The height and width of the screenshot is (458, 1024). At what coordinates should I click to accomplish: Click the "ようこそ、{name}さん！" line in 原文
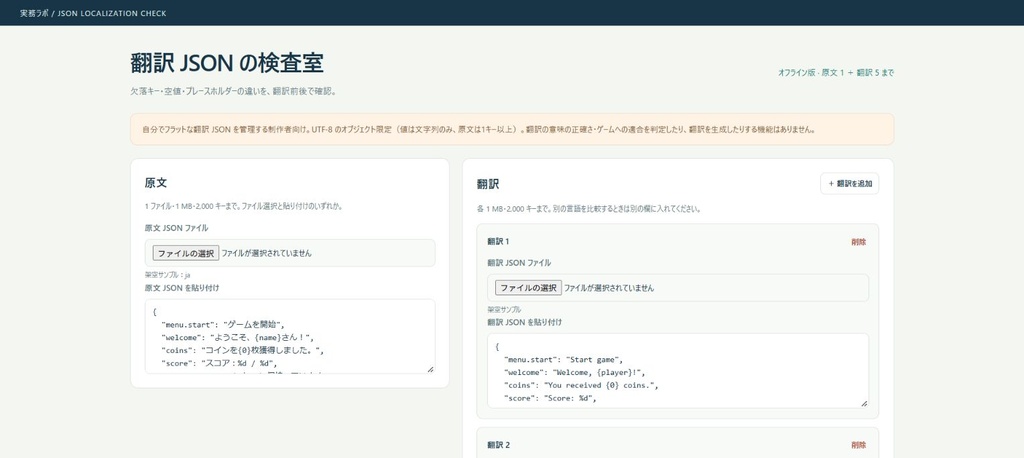(x=238, y=337)
